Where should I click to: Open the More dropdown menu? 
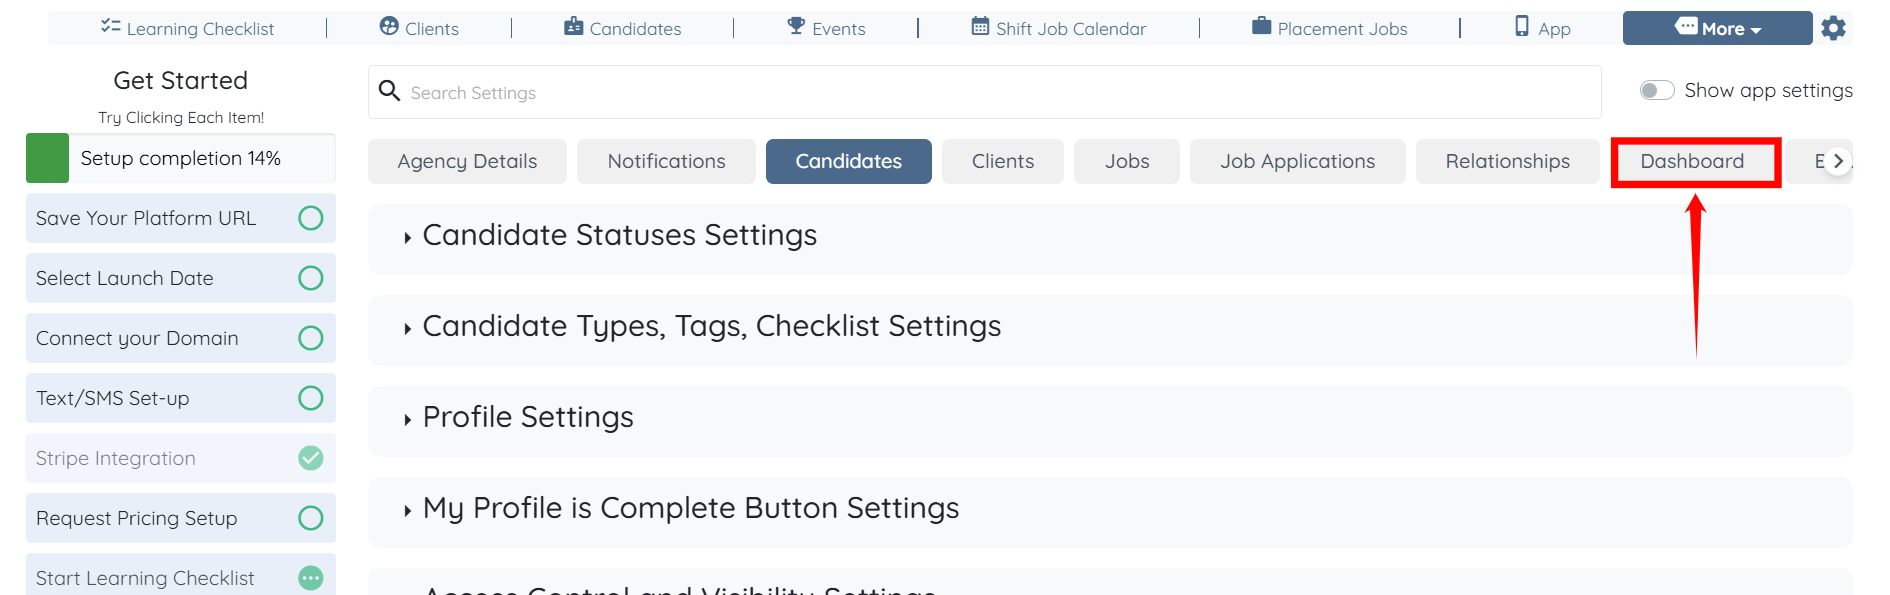(x=1717, y=28)
